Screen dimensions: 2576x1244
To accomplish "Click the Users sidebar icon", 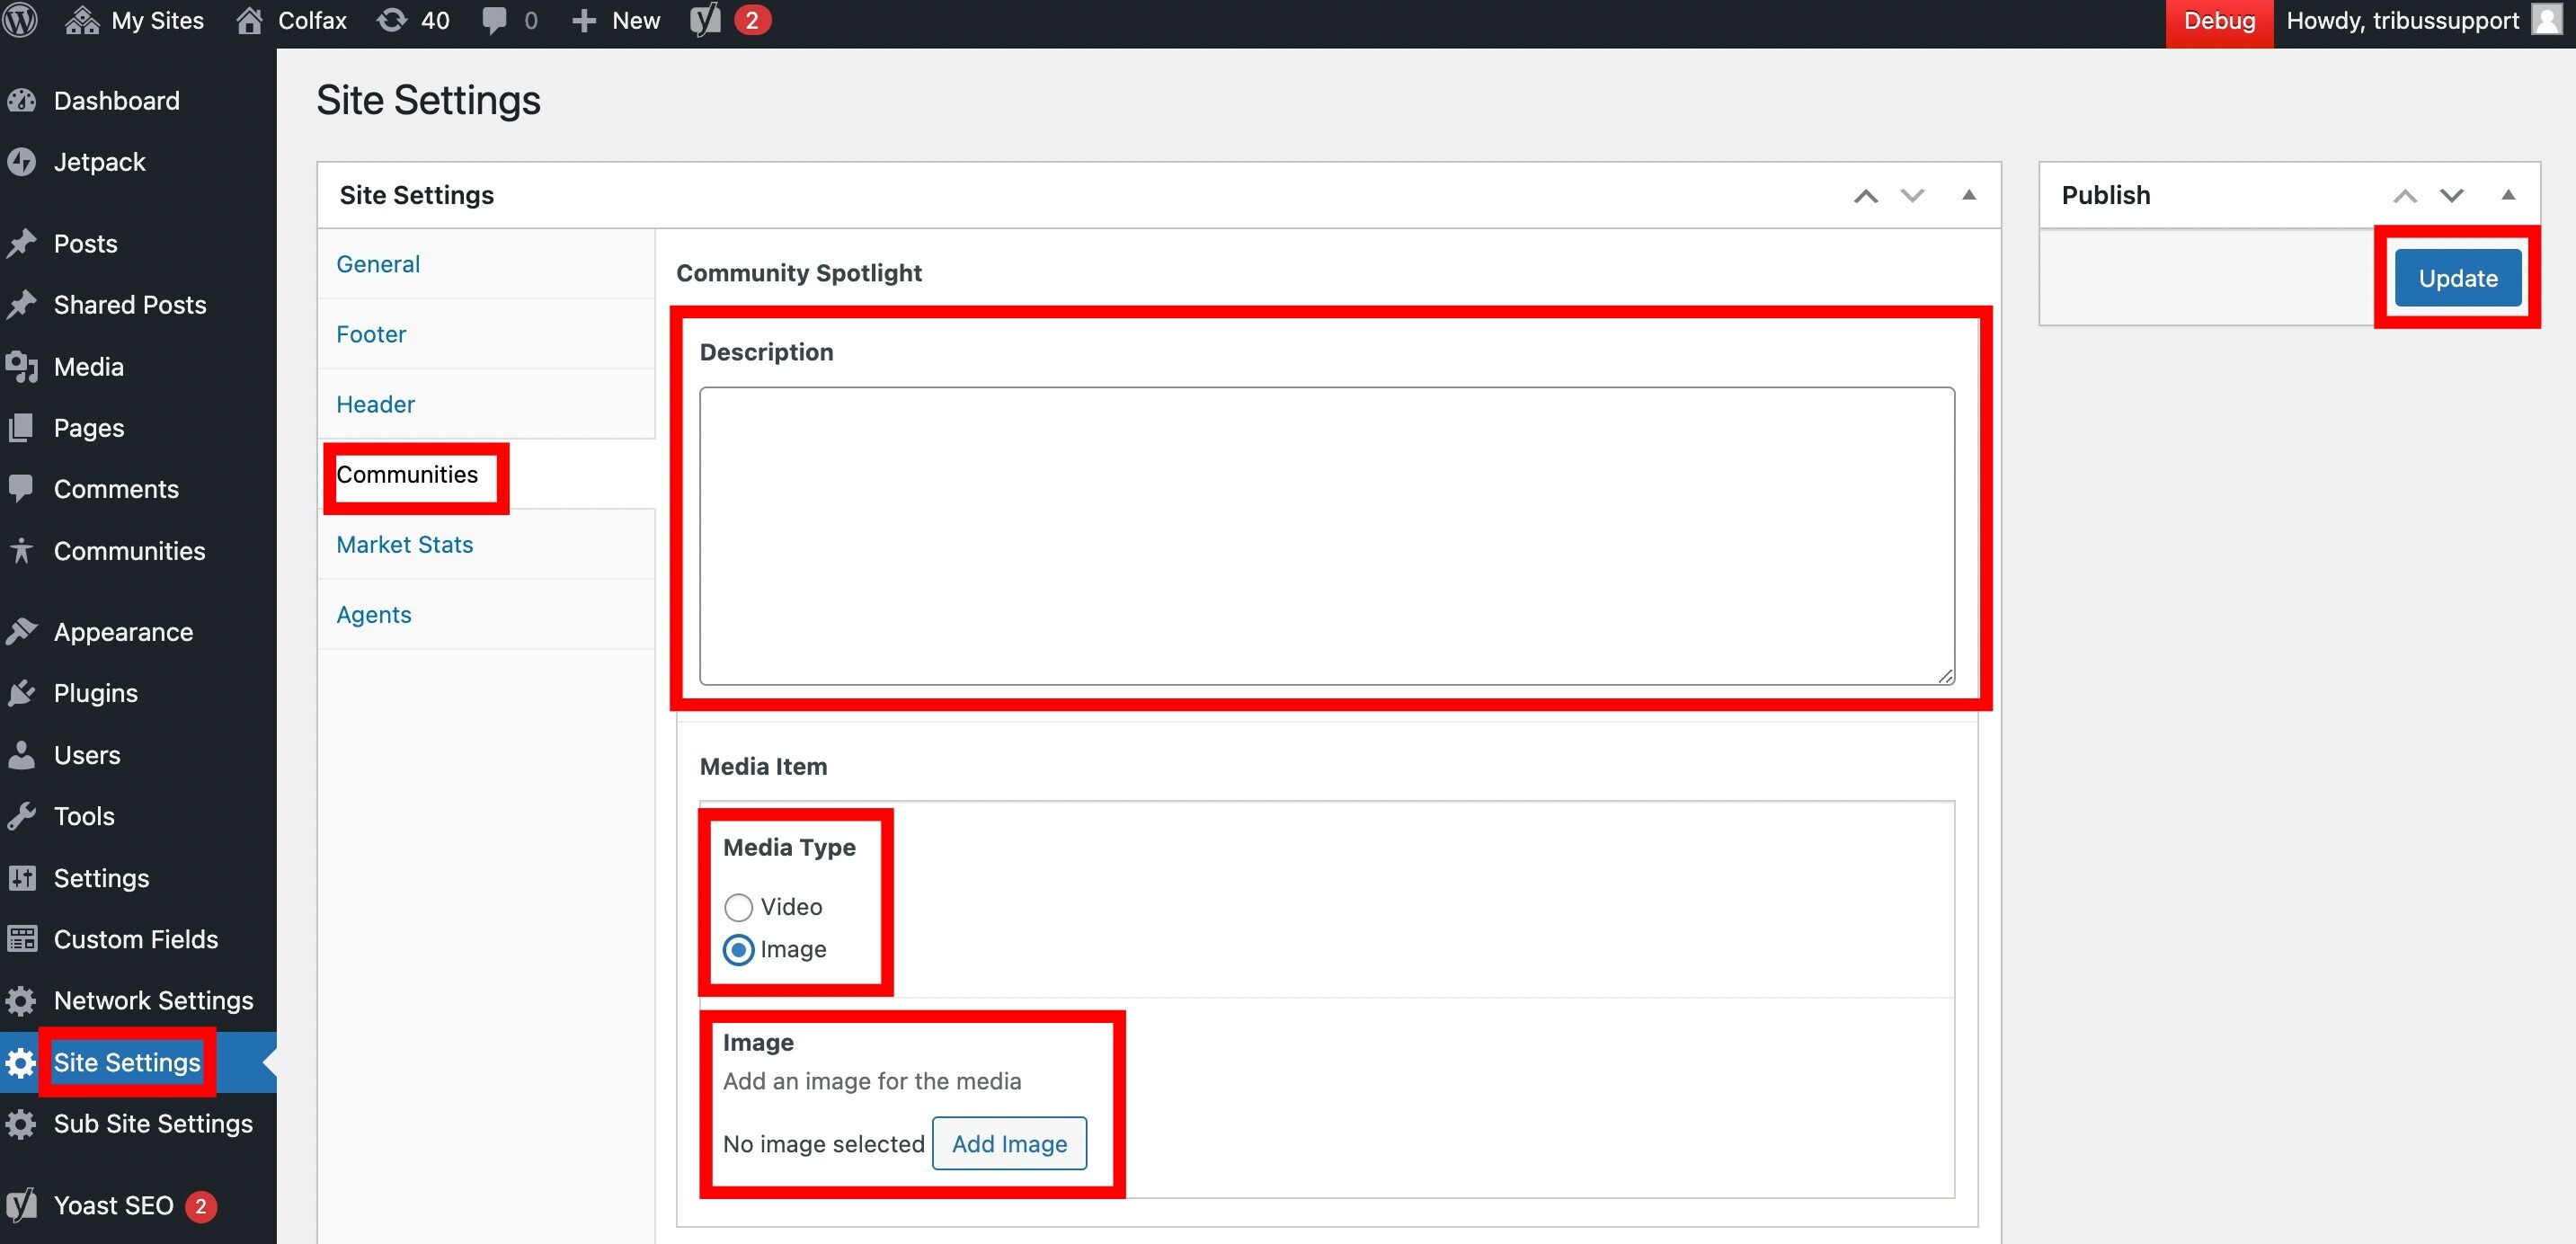I will coord(21,755).
